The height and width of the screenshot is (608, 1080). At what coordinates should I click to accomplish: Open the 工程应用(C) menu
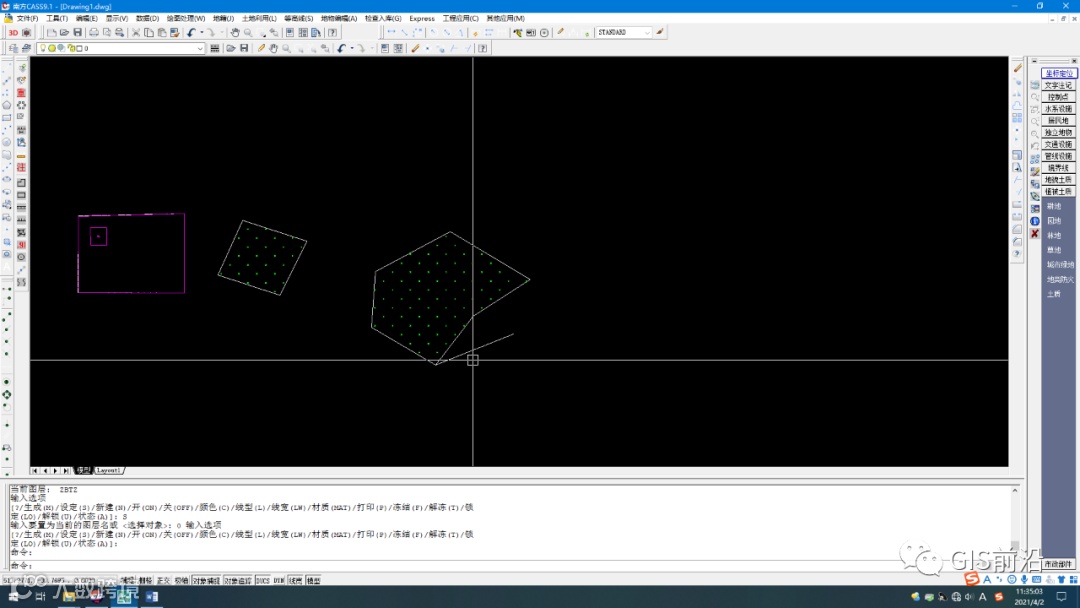tap(460, 19)
